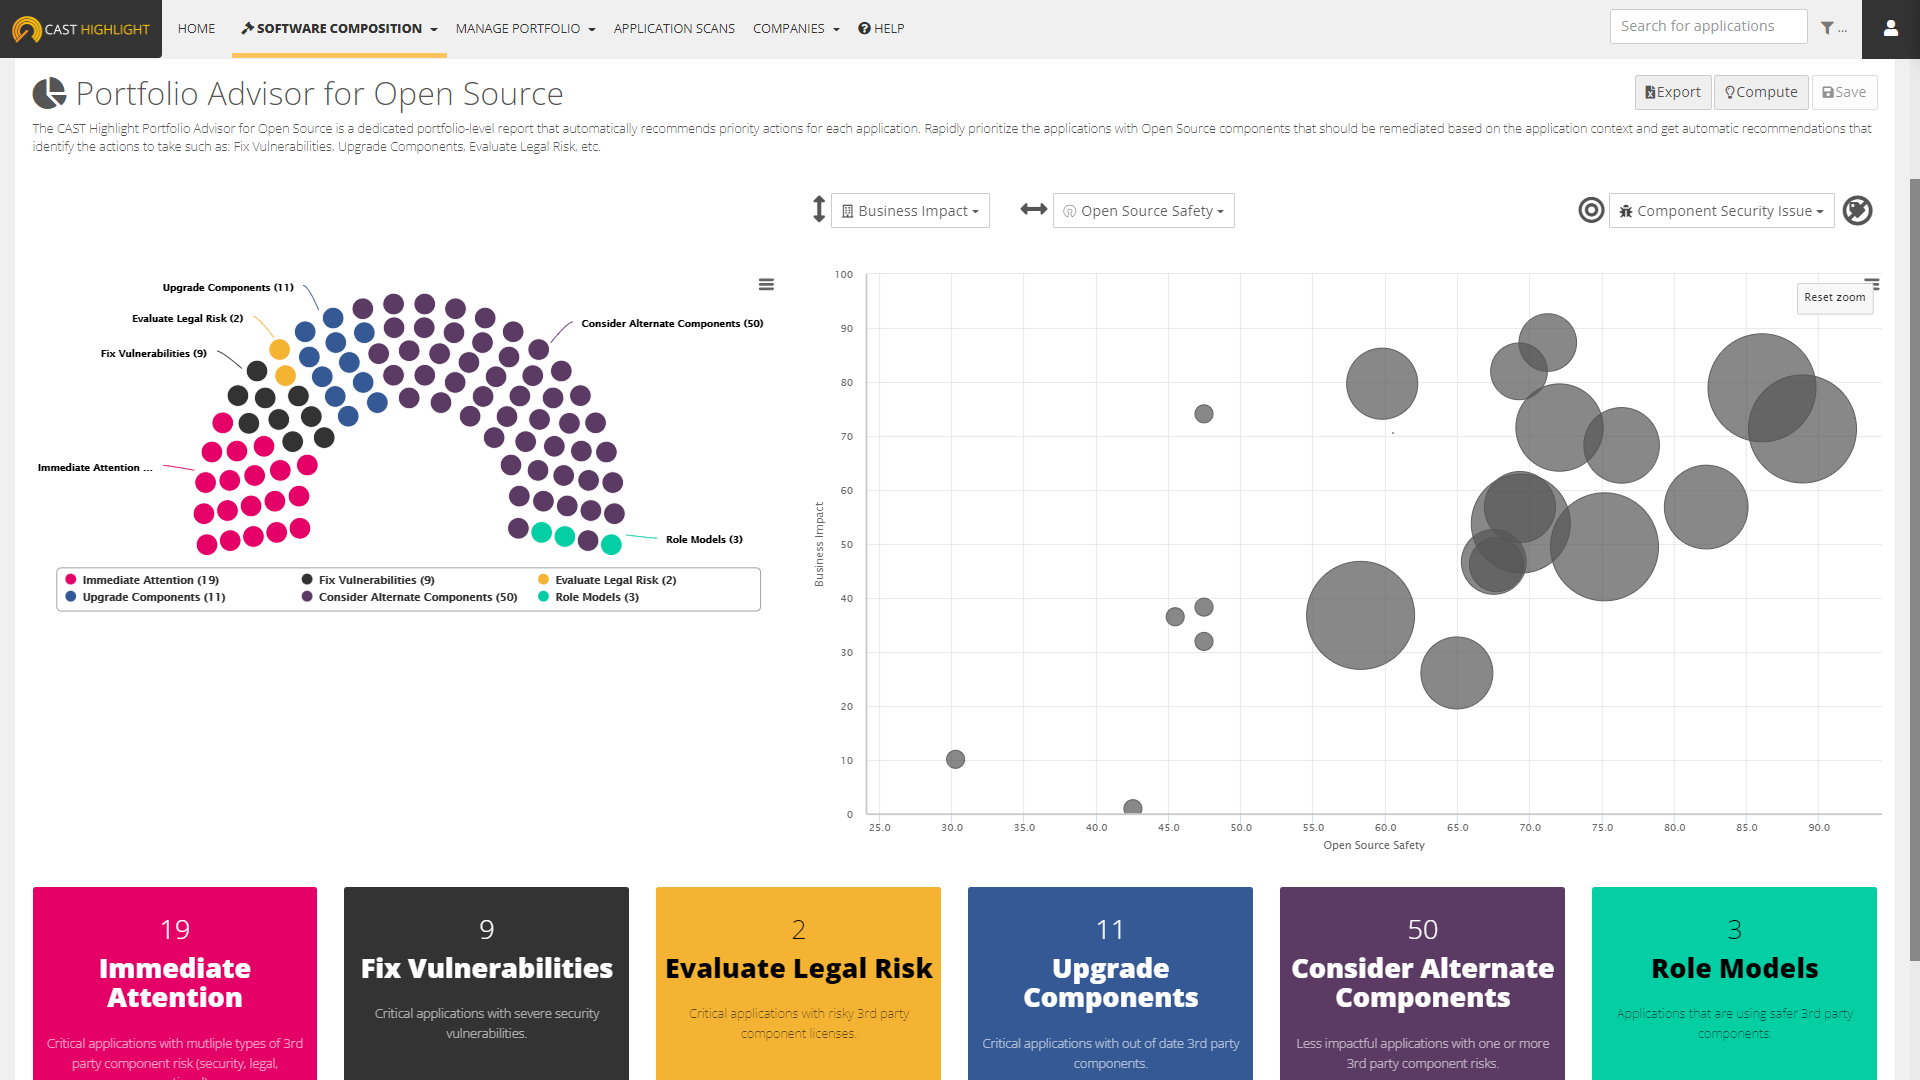Screen dimensions: 1920x1080
Task: Open the Software Composition menu
Action: click(x=339, y=29)
